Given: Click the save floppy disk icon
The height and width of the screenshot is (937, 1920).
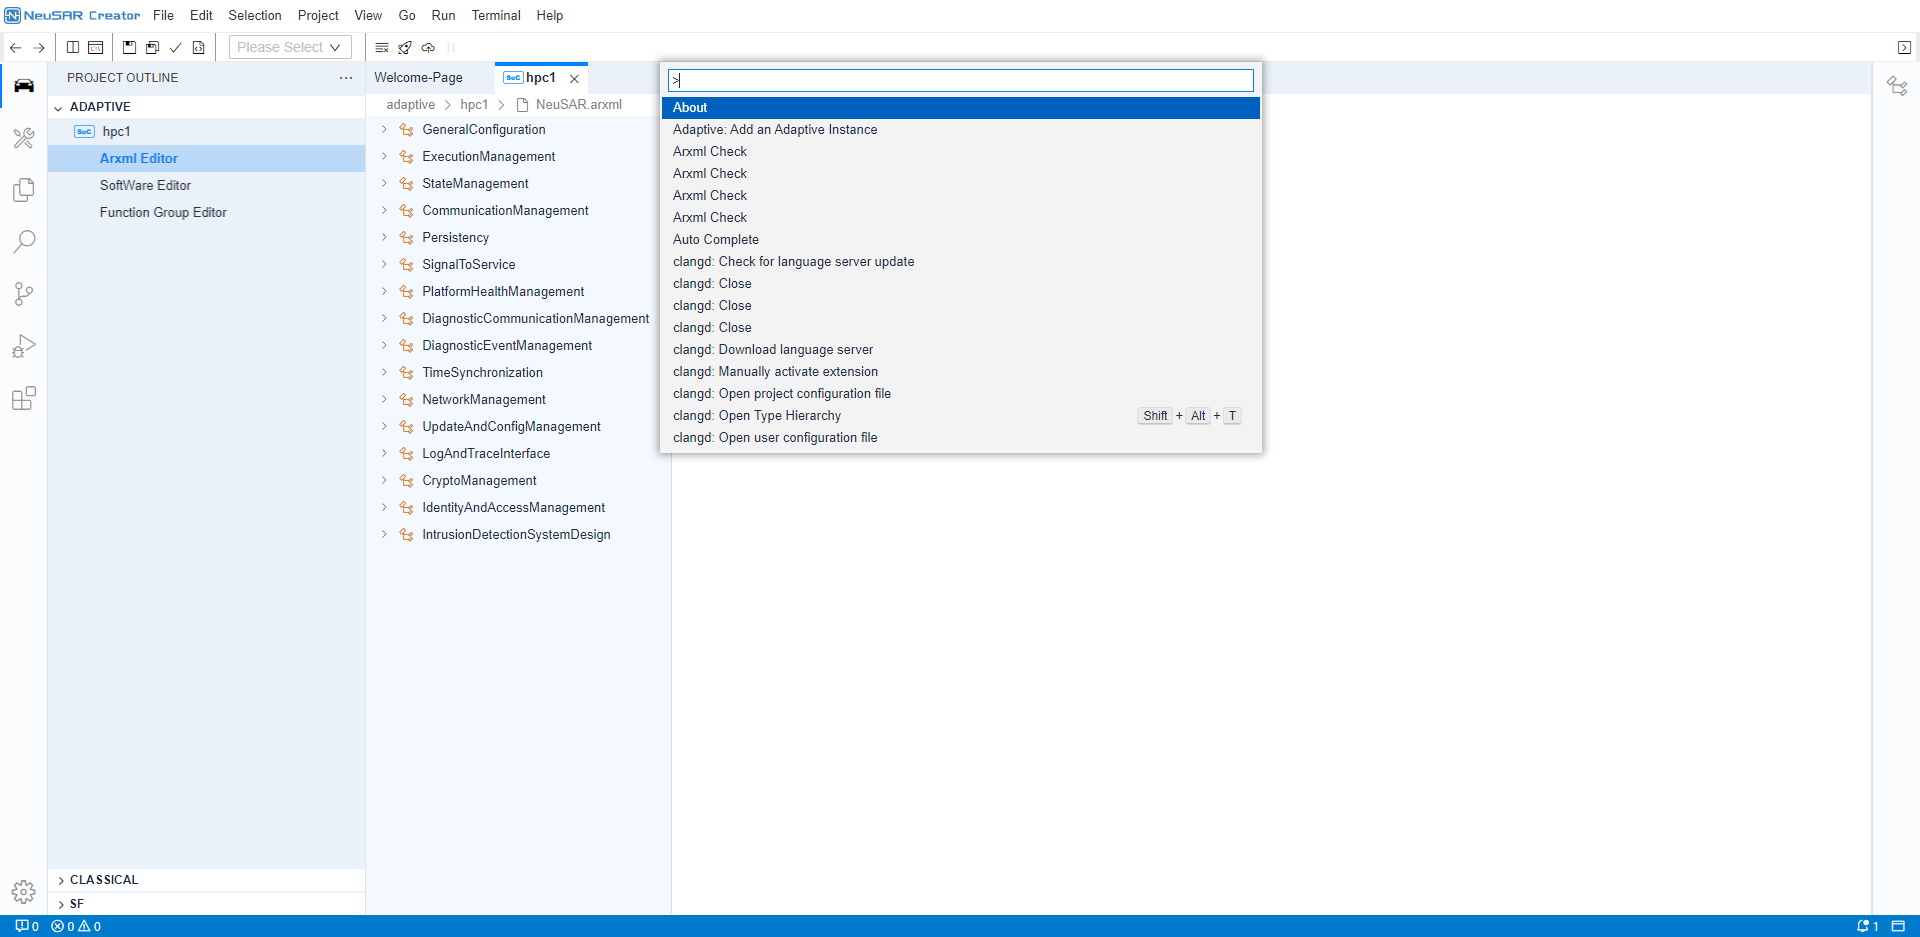Looking at the screenshot, I should [129, 47].
